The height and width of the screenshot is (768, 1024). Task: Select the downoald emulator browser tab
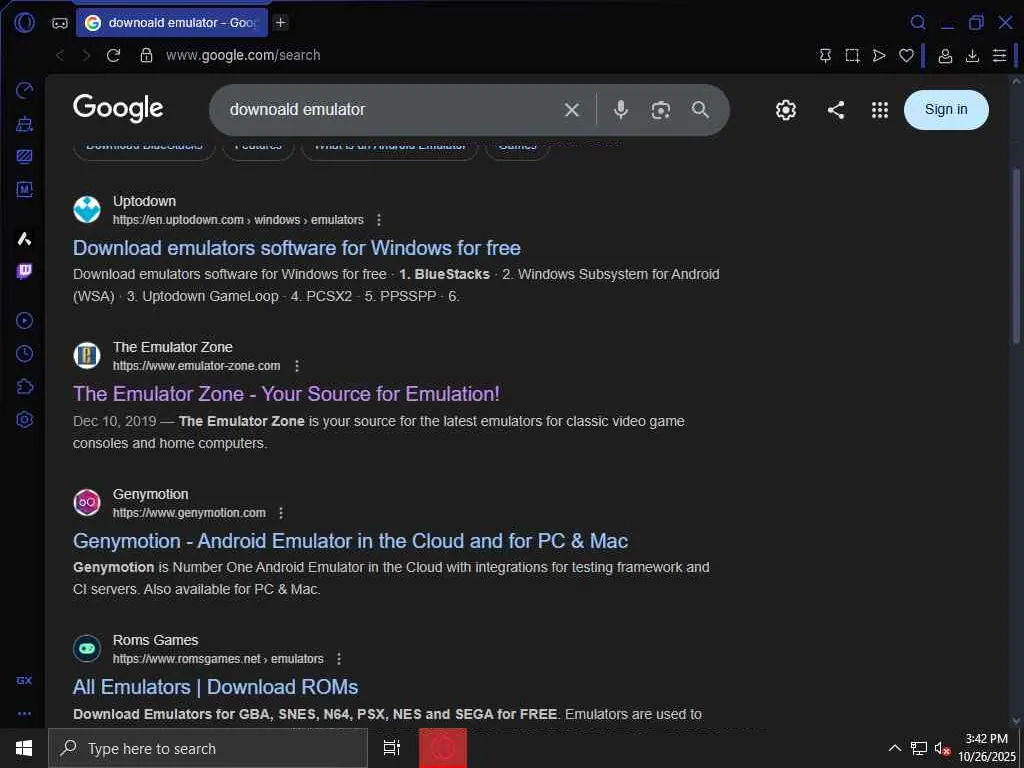(x=172, y=23)
